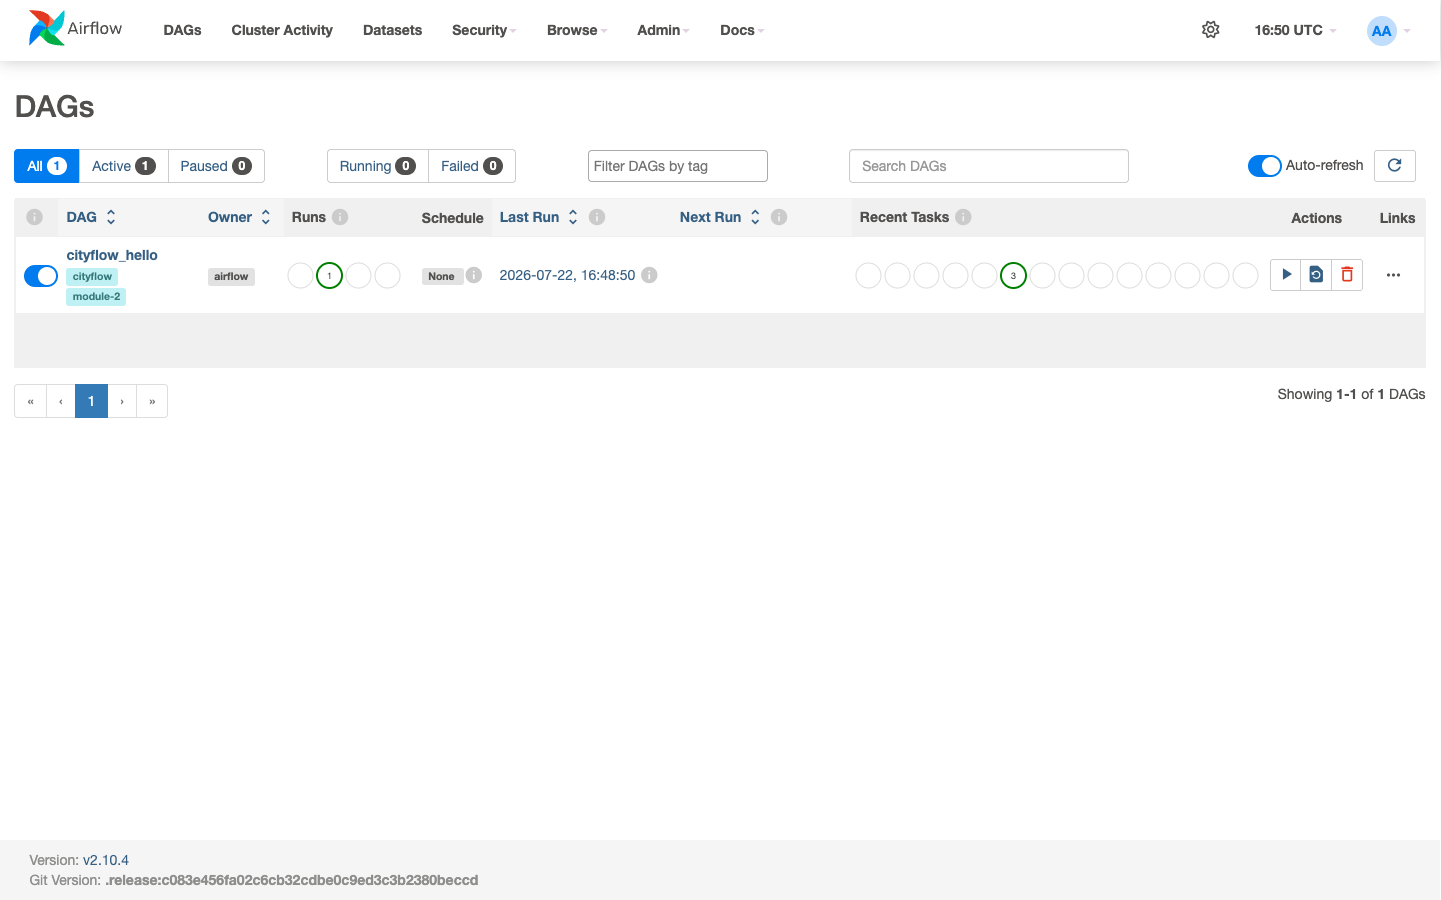Sort by the Next Run column

pyautogui.click(x=720, y=217)
